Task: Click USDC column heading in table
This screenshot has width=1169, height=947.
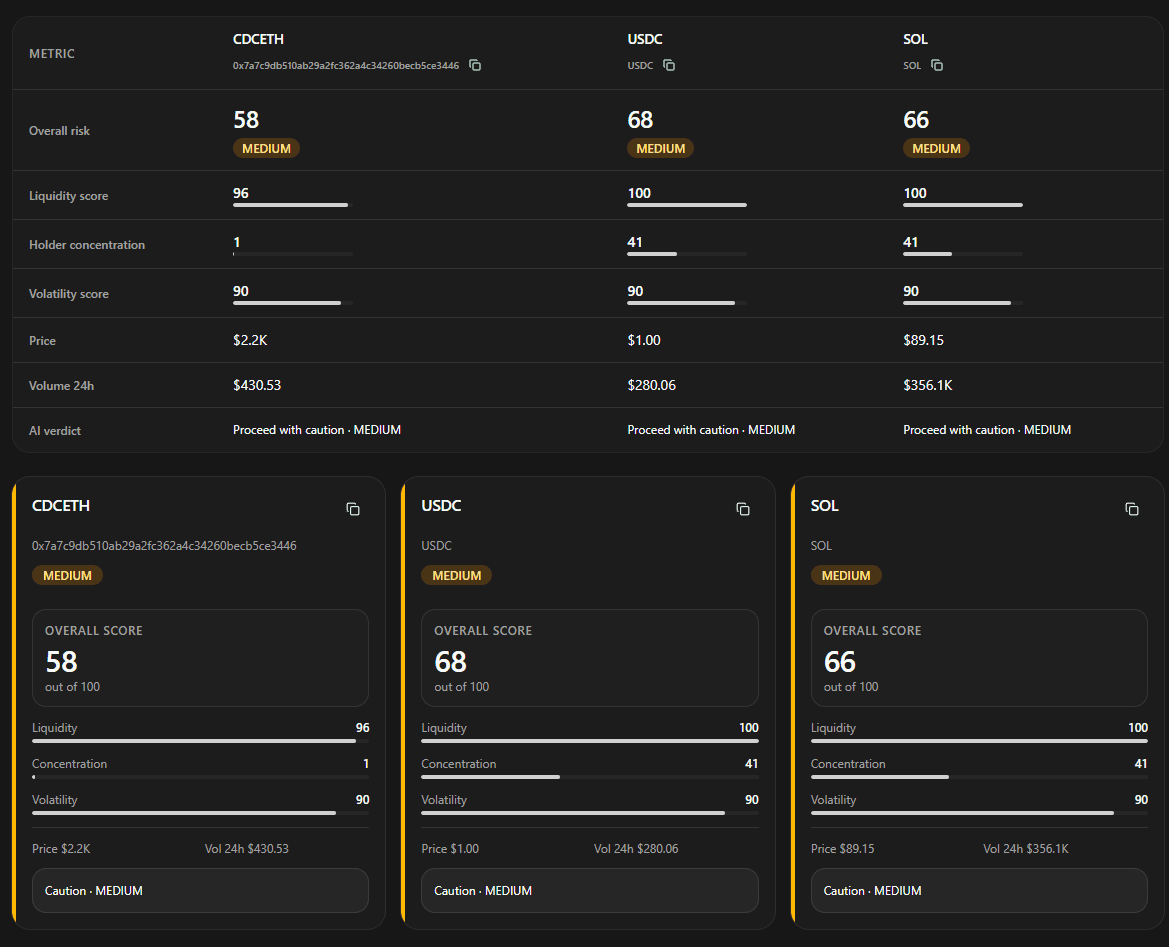Action: 645,39
